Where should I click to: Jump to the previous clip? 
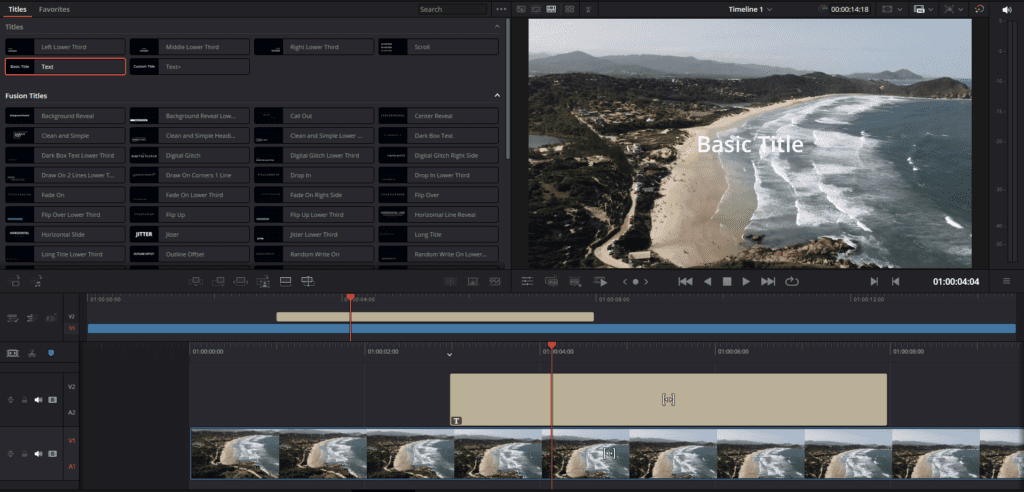tap(685, 282)
